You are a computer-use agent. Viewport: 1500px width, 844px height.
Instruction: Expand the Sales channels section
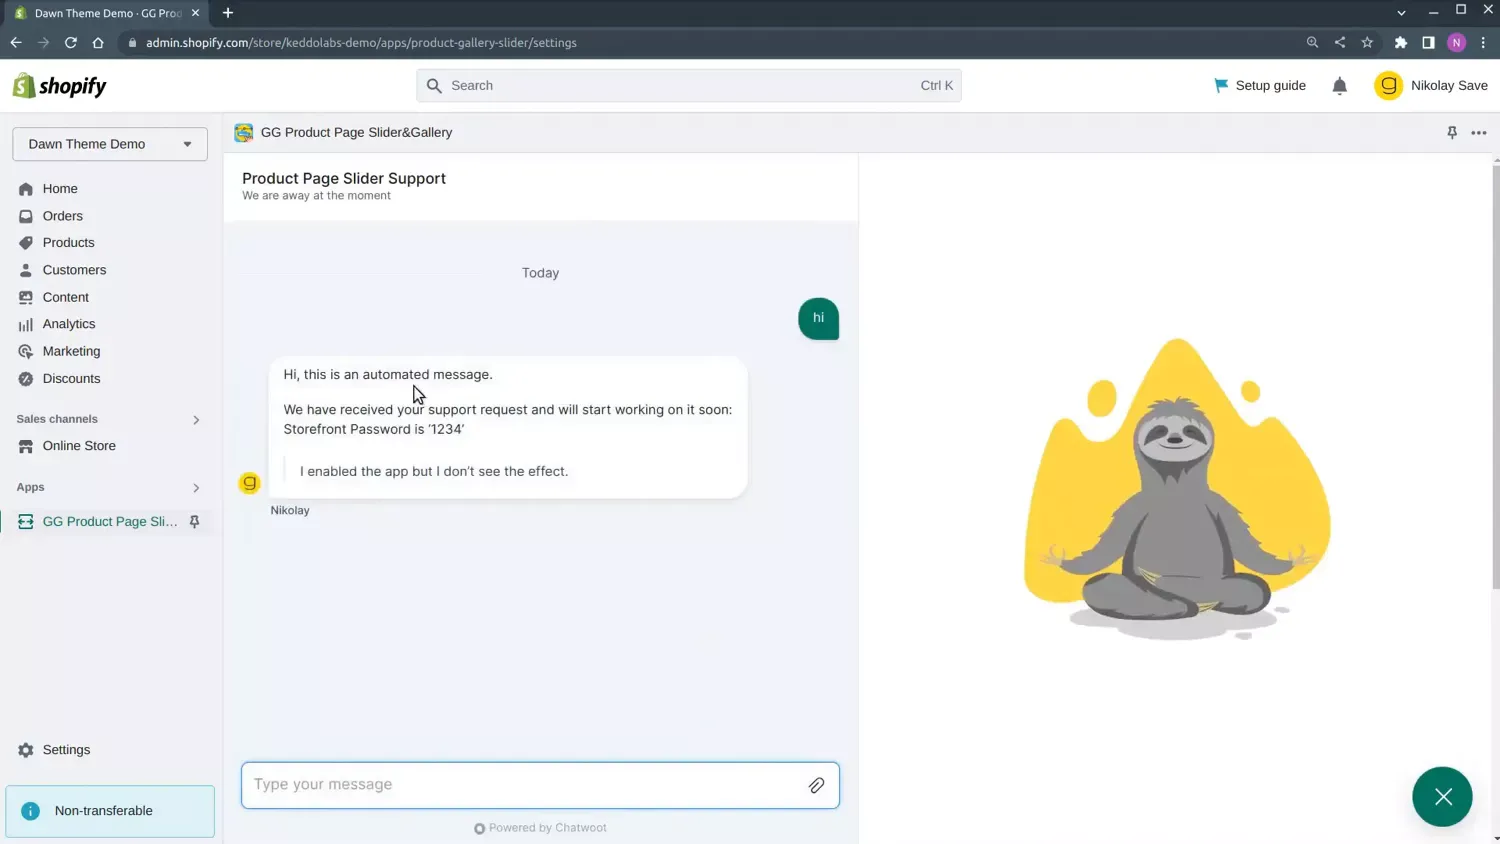pos(196,419)
